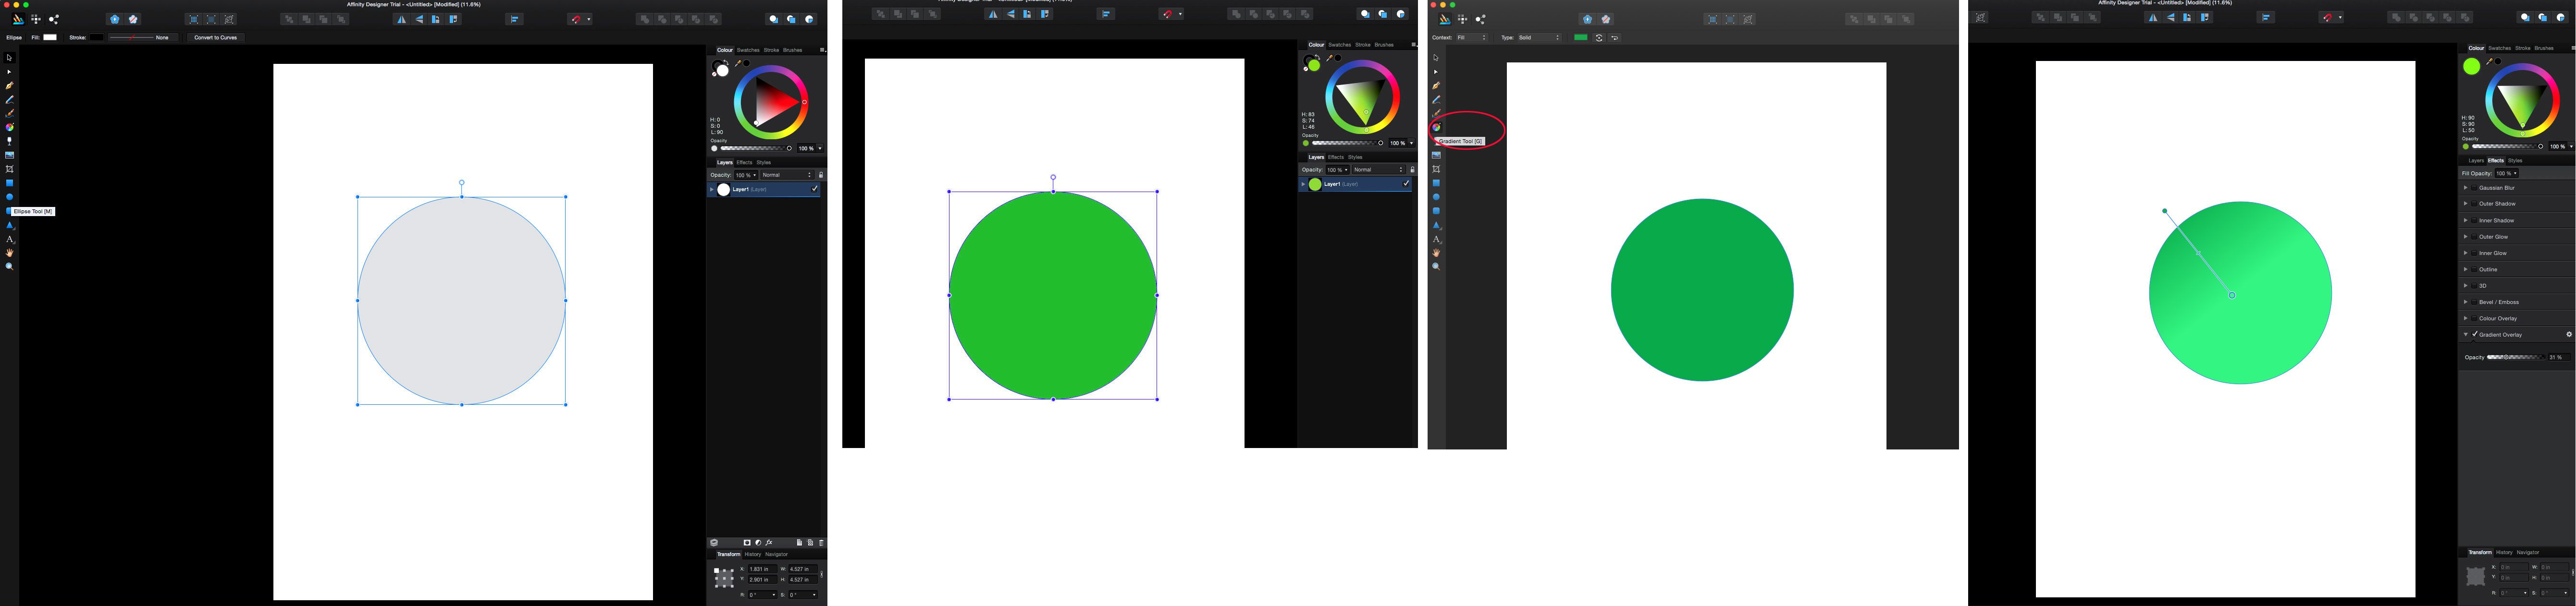This screenshot has height=606, width=2576.
Task: Expand the Colour Overlay effect section
Action: point(2466,318)
